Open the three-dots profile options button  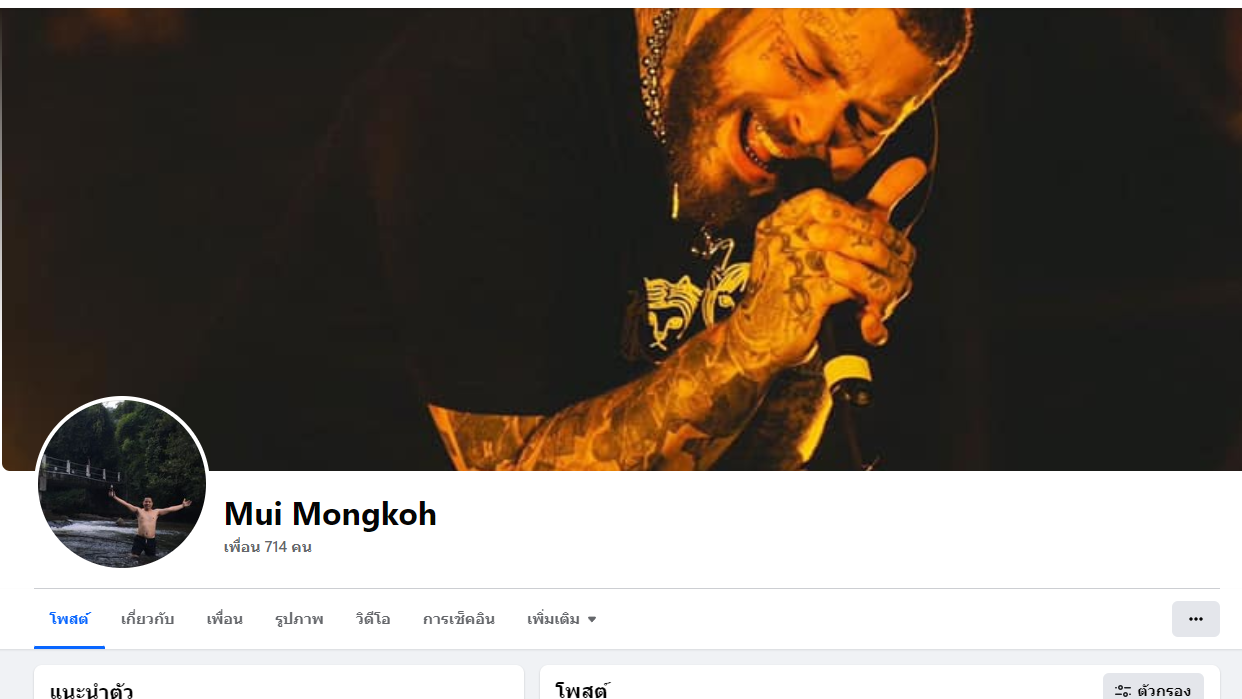(1195, 619)
